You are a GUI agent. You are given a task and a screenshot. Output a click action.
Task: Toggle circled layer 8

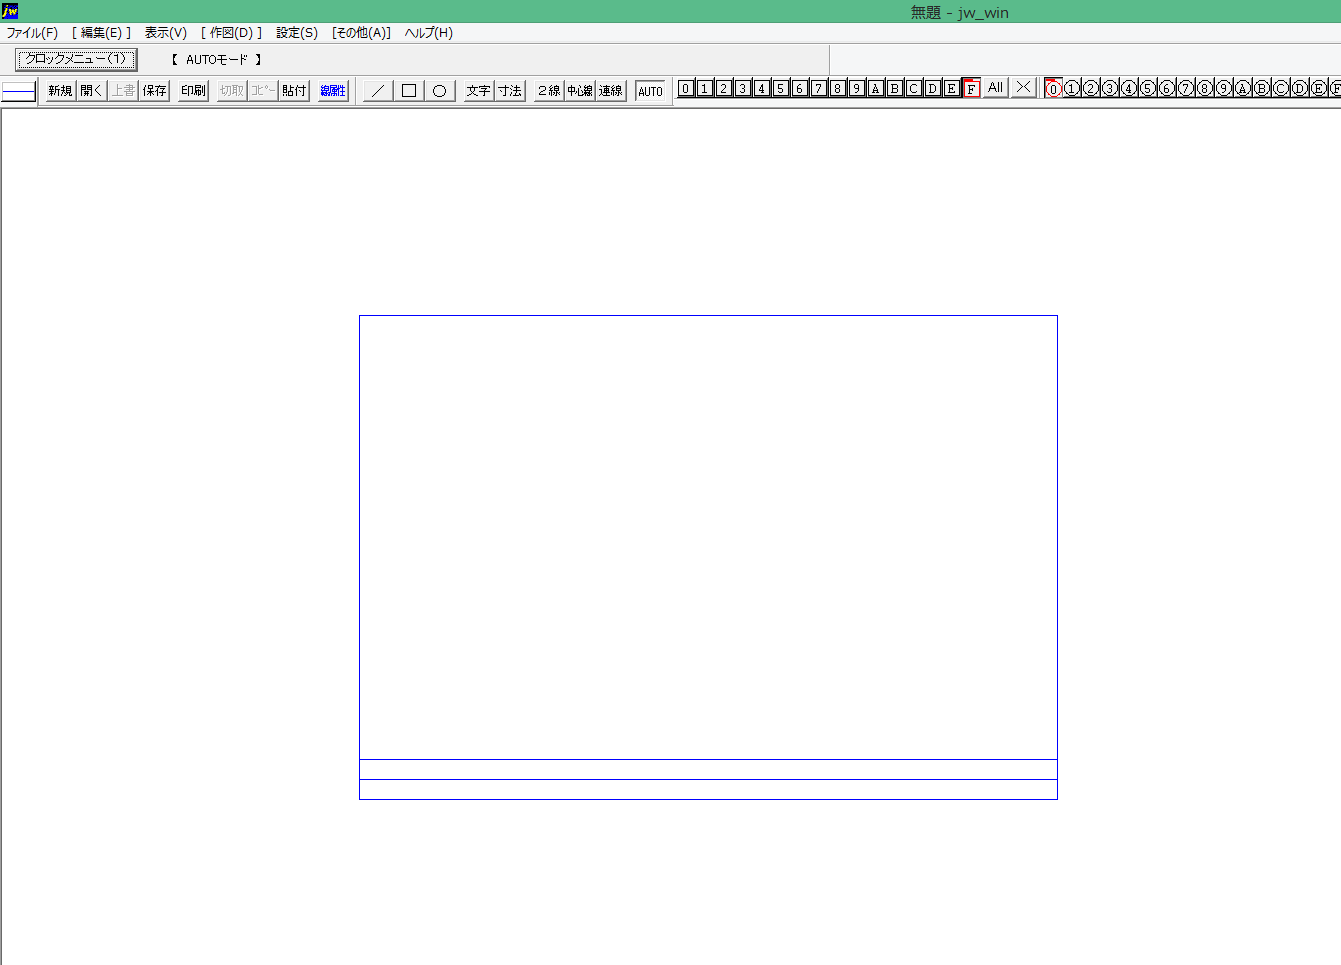[x=1205, y=88]
